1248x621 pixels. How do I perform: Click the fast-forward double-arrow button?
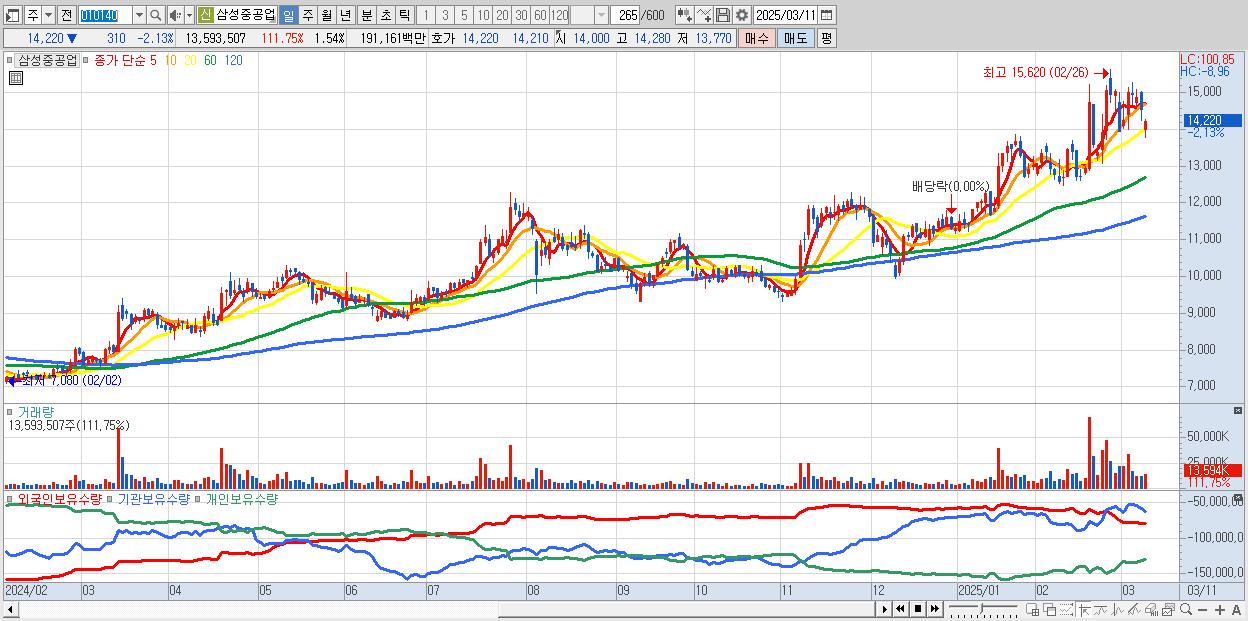[x=934, y=609]
